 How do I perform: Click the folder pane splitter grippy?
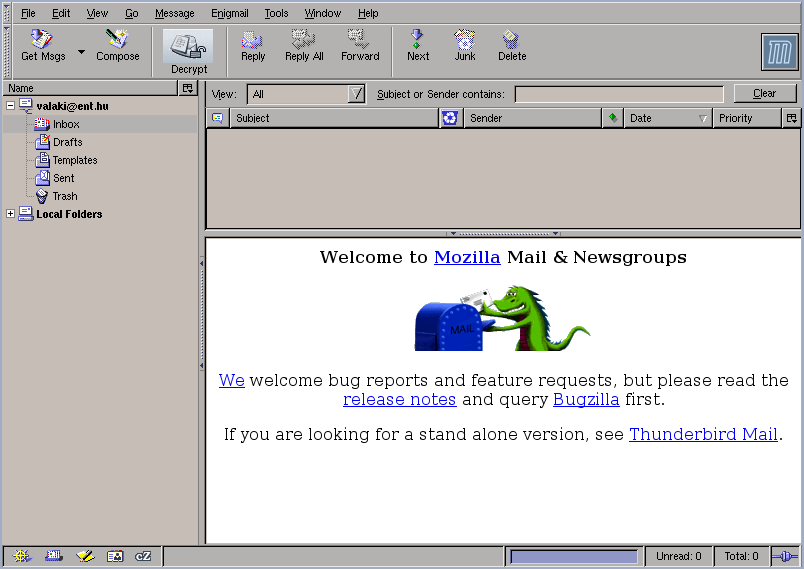tap(202, 314)
